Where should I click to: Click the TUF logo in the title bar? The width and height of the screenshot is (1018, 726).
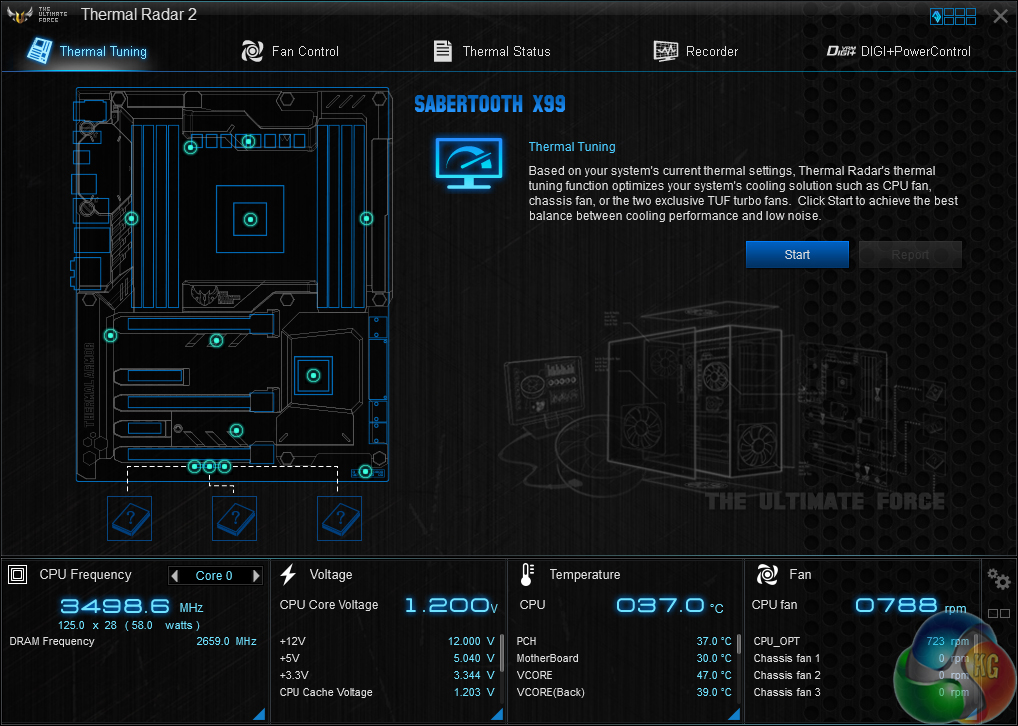tap(19, 15)
